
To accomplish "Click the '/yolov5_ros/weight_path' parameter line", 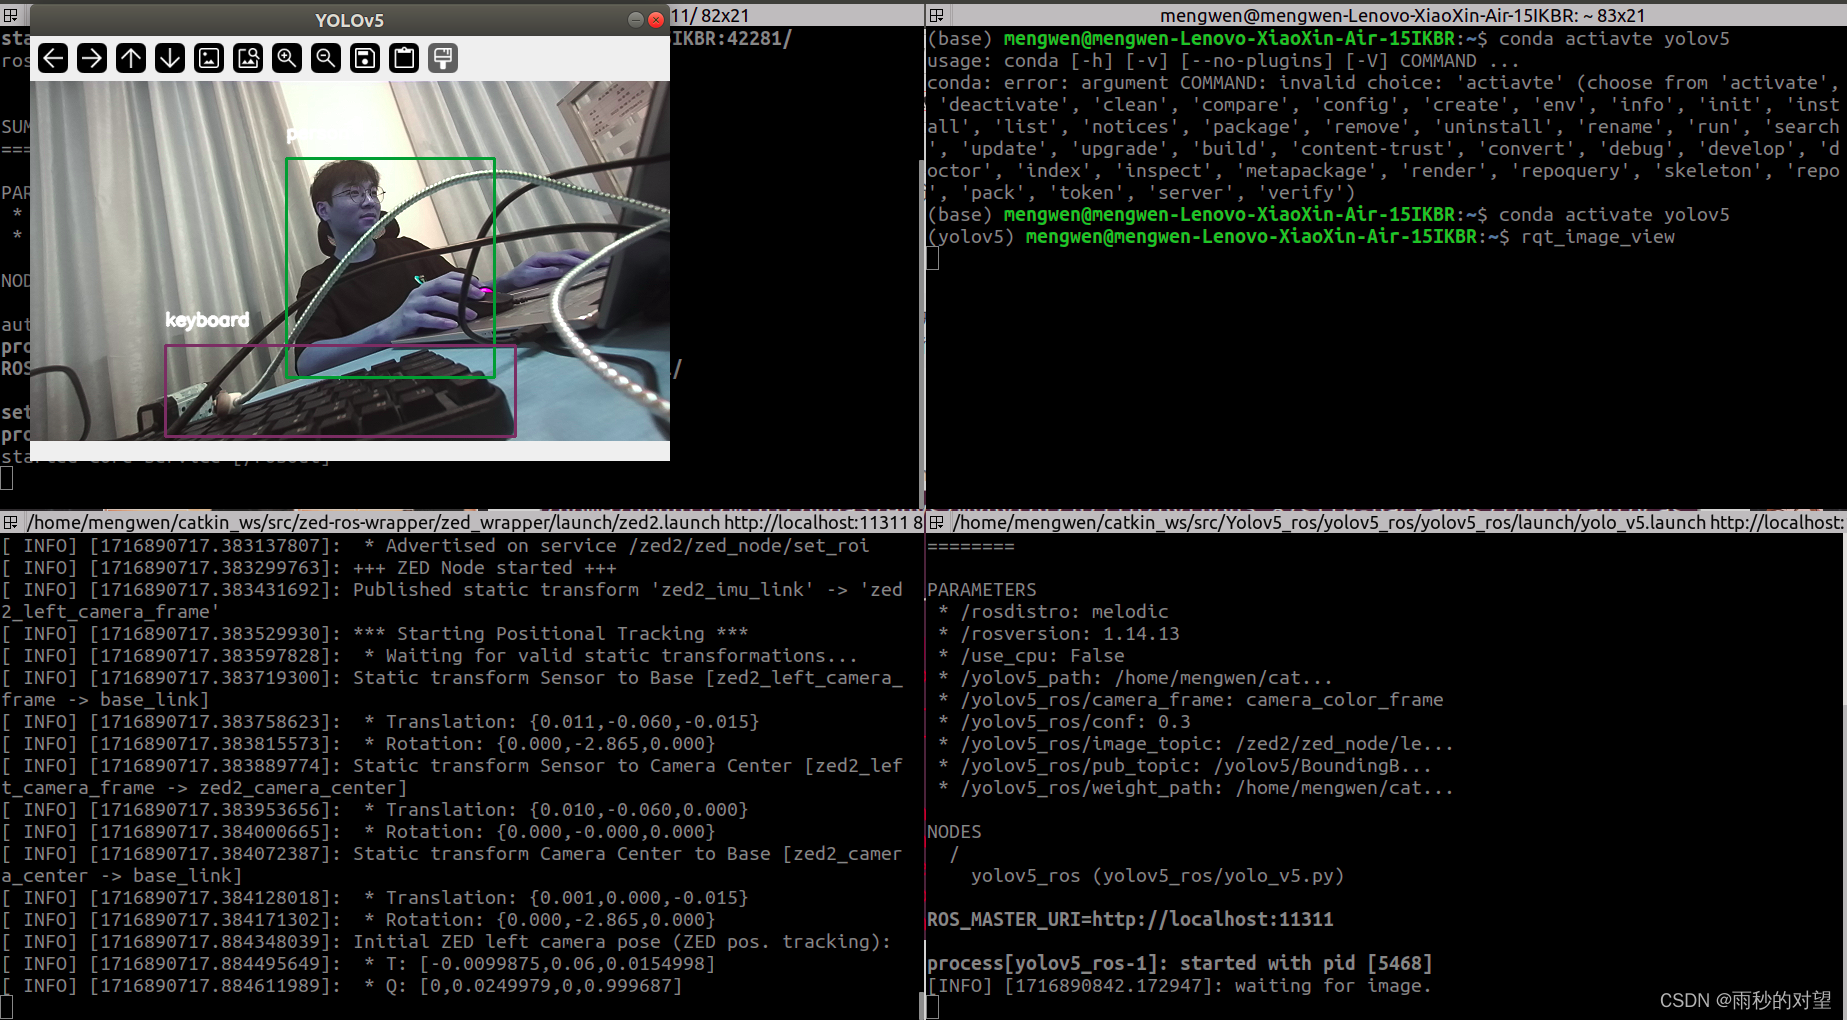I will 1195,788.
